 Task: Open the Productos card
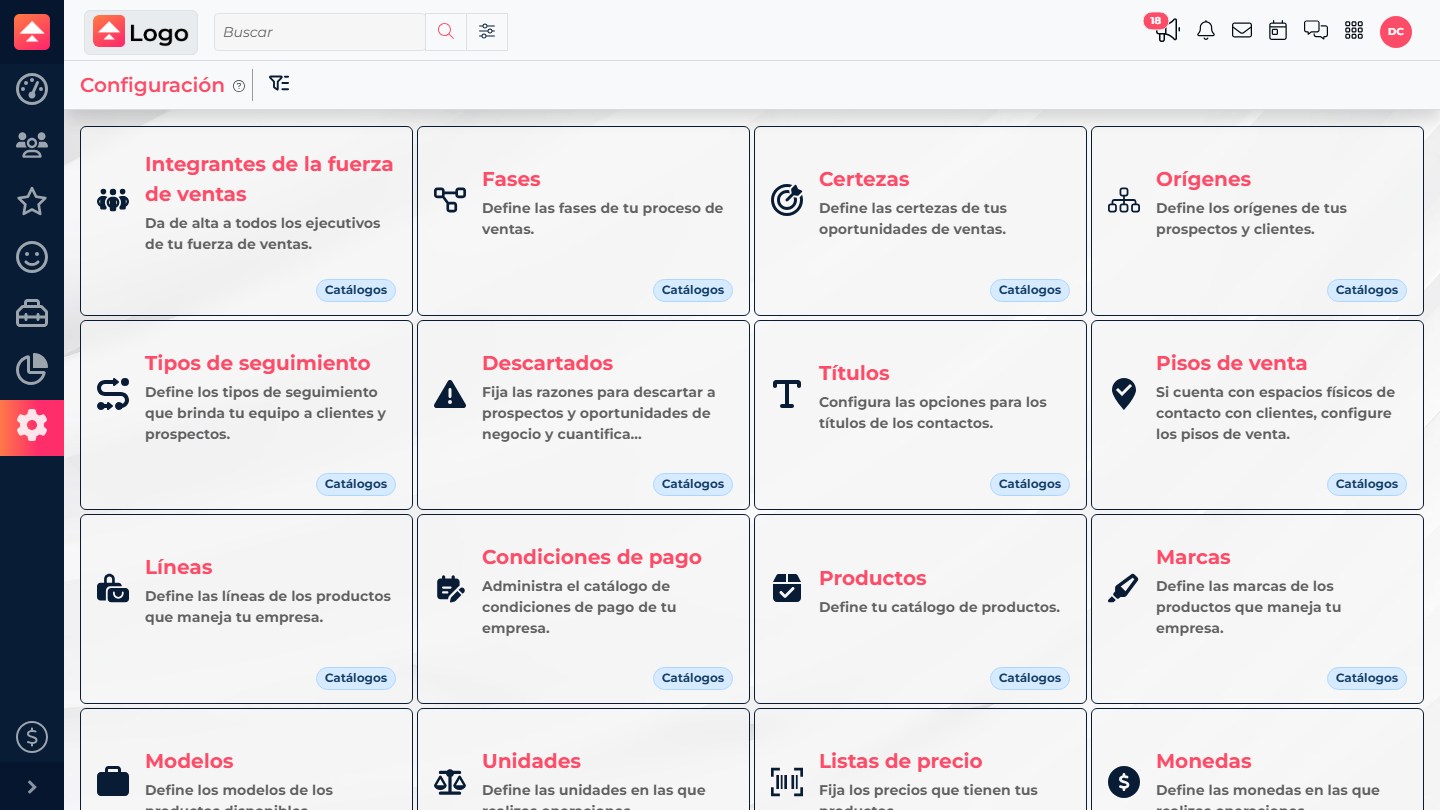920,609
